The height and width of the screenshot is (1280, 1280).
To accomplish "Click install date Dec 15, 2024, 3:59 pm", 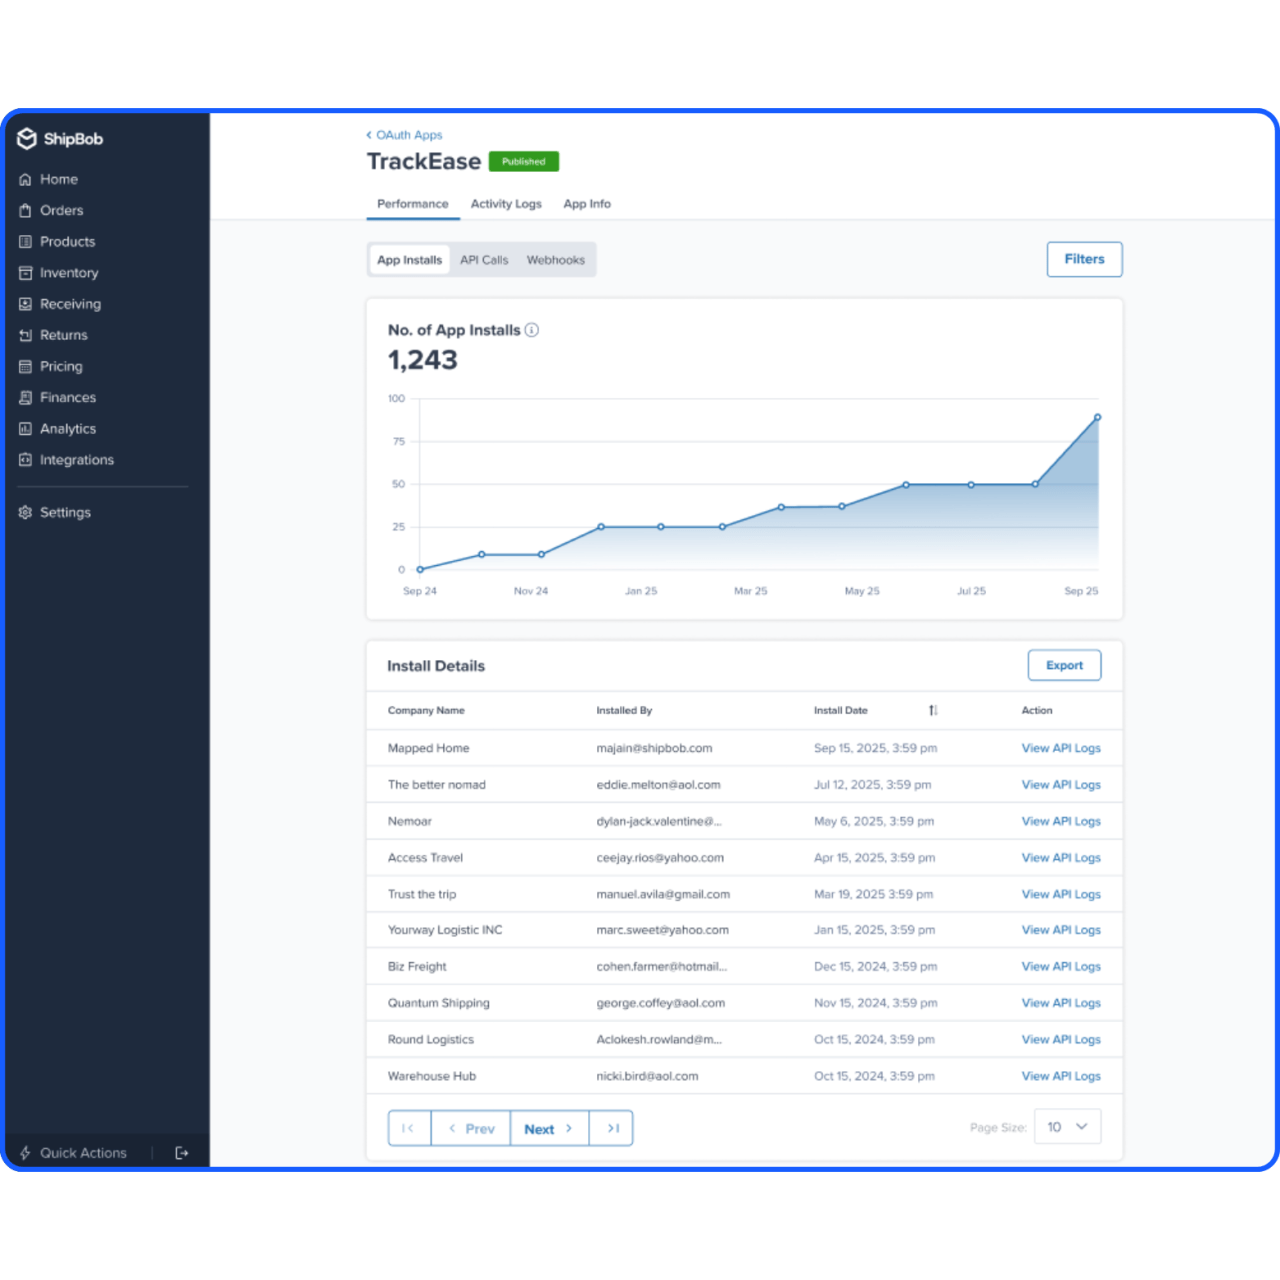I will pos(875,967).
